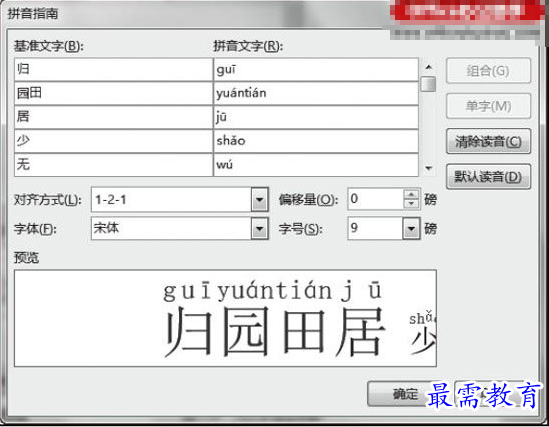Screen dimensions: 549x427
Task: Click the 默认读音(D) button
Action: 488,177
